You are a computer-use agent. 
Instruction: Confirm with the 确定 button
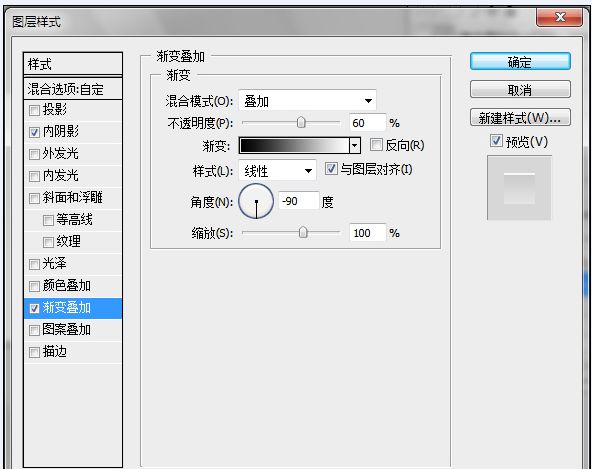520,62
